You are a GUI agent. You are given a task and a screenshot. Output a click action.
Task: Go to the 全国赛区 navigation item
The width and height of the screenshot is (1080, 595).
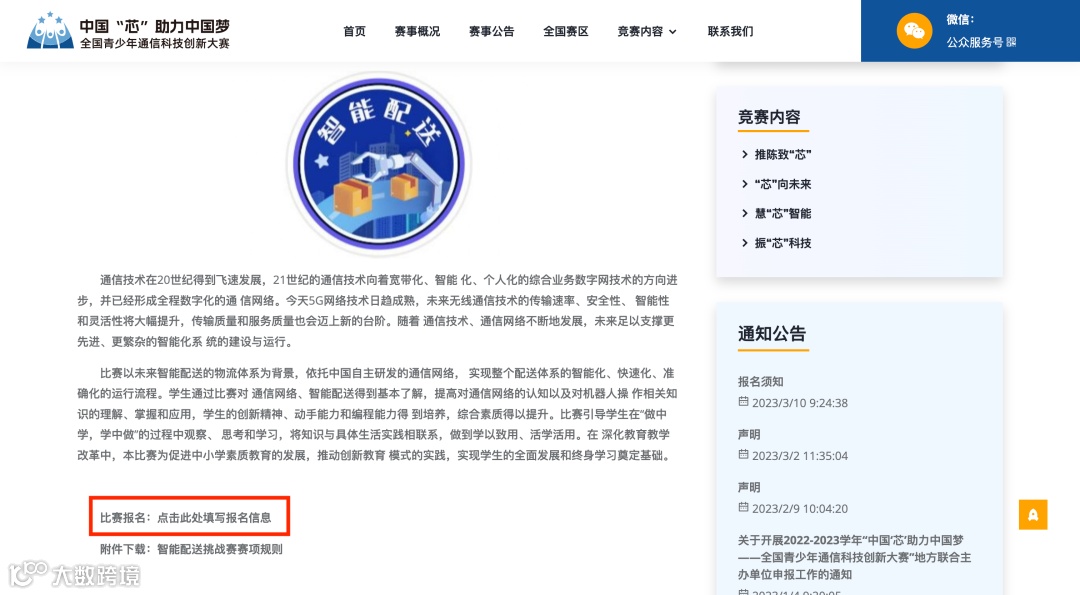point(565,32)
